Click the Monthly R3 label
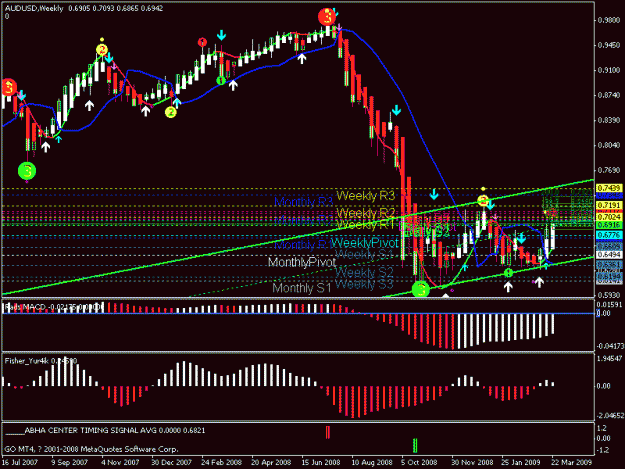Image resolution: width=625 pixels, height=469 pixels. point(303,202)
